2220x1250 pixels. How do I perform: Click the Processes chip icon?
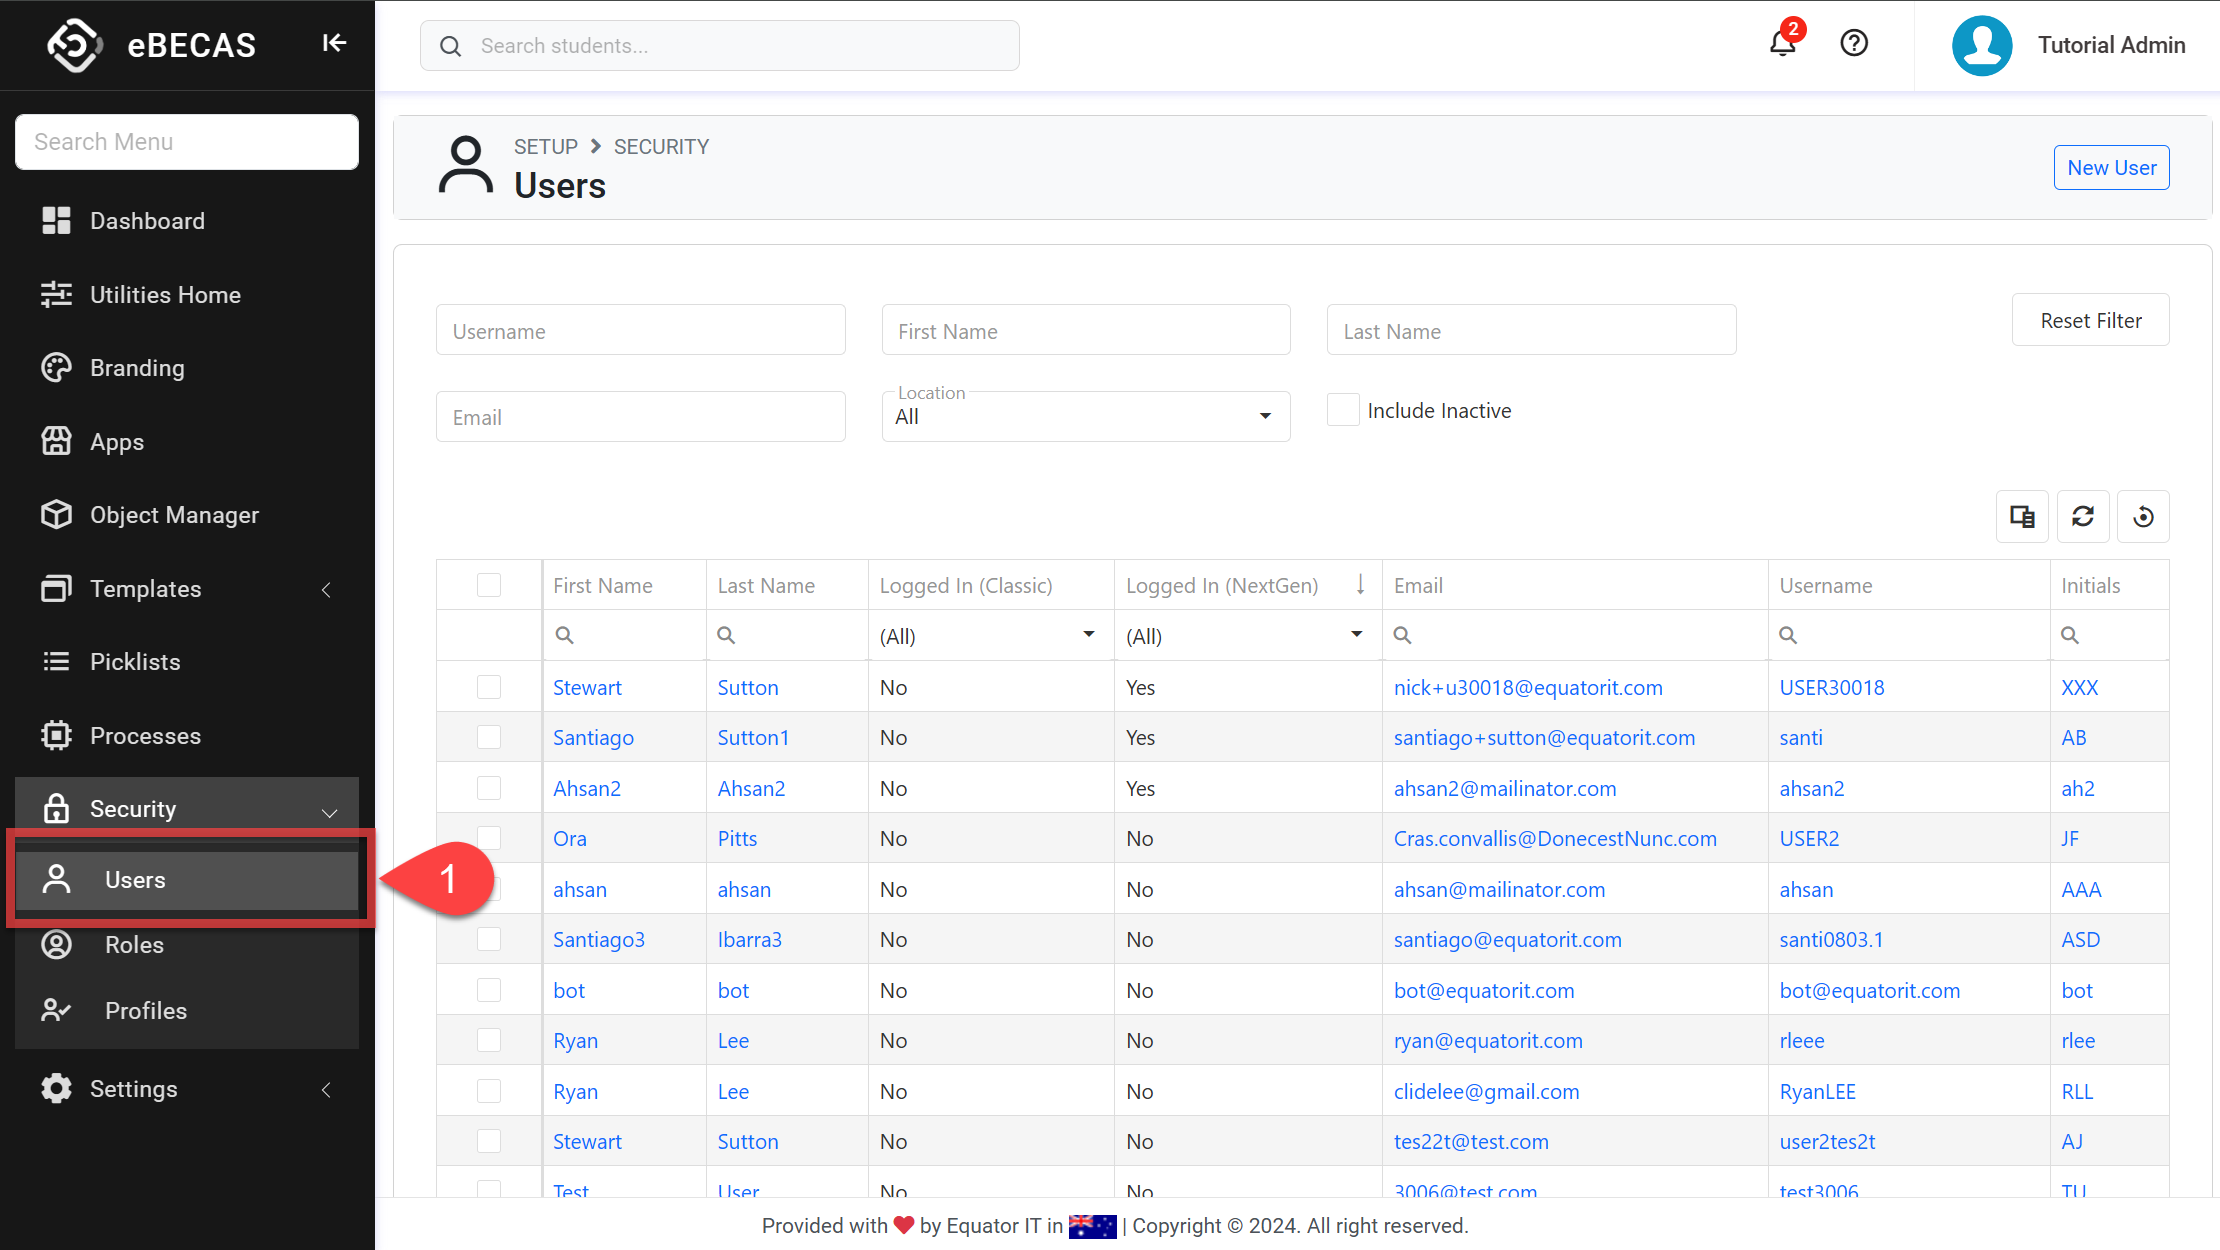point(56,736)
